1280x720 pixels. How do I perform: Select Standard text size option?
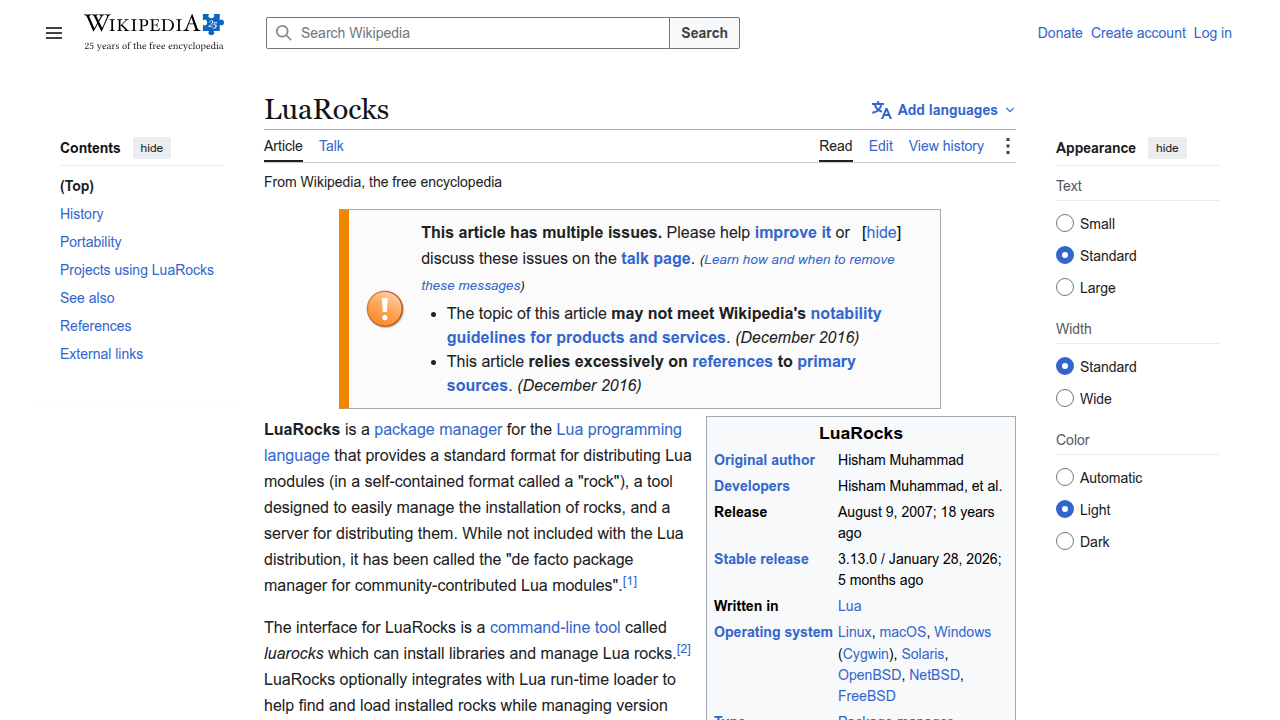pyautogui.click(x=1065, y=256)
